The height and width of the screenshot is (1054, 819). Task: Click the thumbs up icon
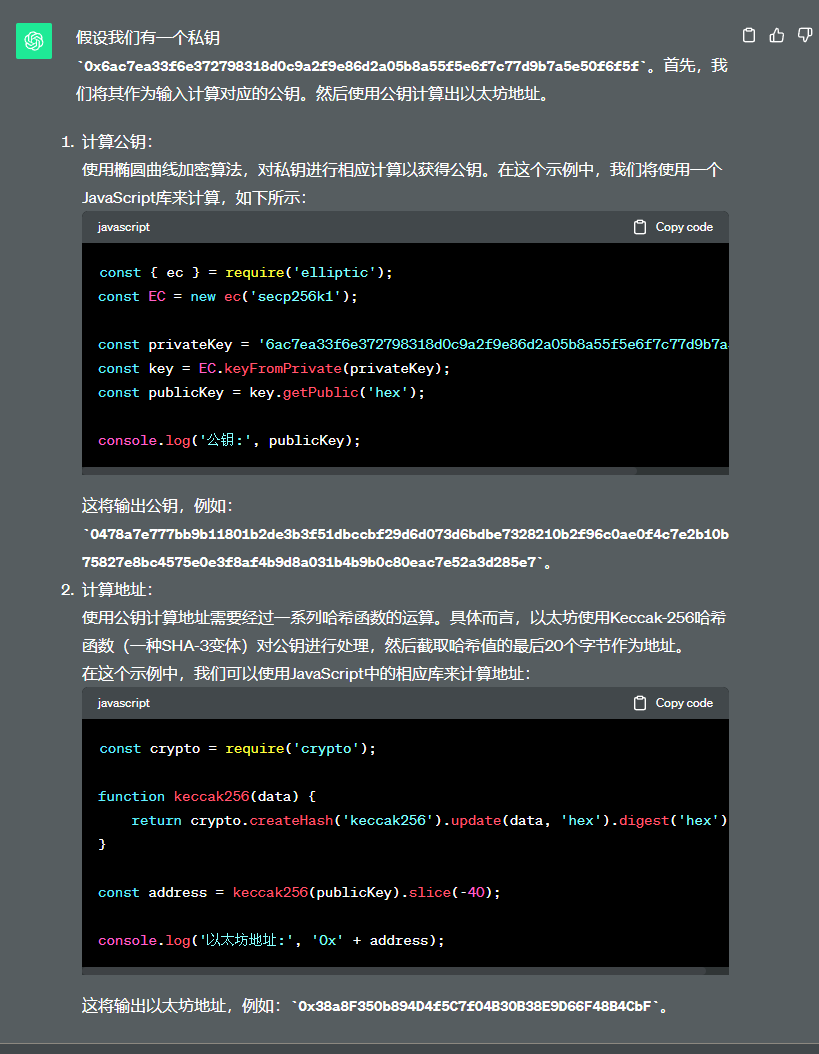point(777,36)
